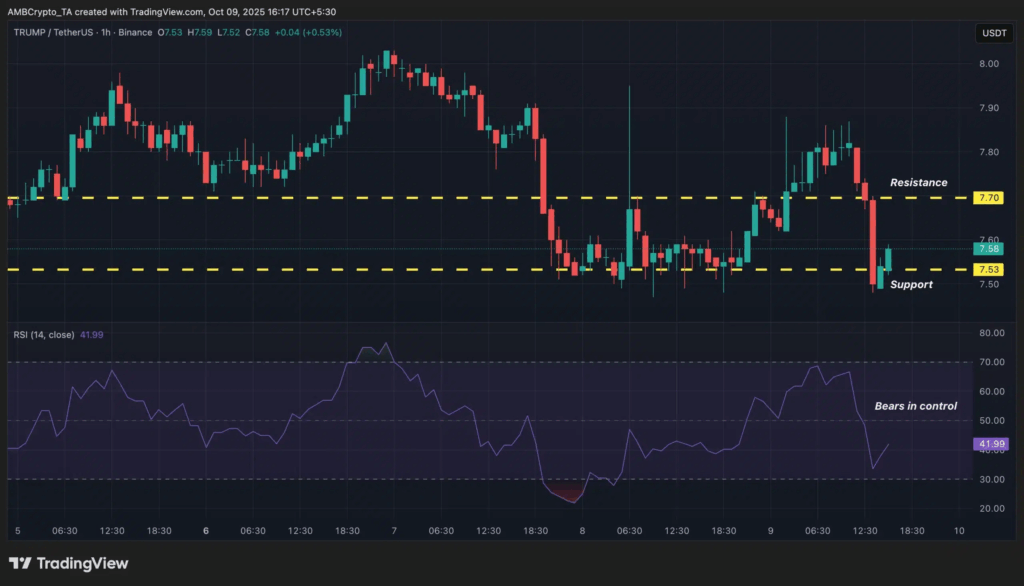Click the Bears in control annotation

(x=917, y=406)
